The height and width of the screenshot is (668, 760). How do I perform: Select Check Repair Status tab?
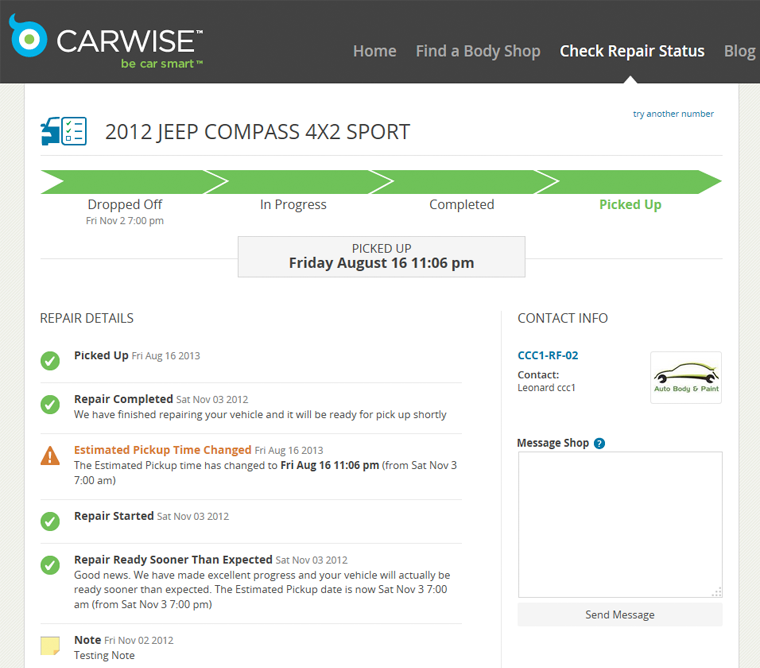click(632, 51)
